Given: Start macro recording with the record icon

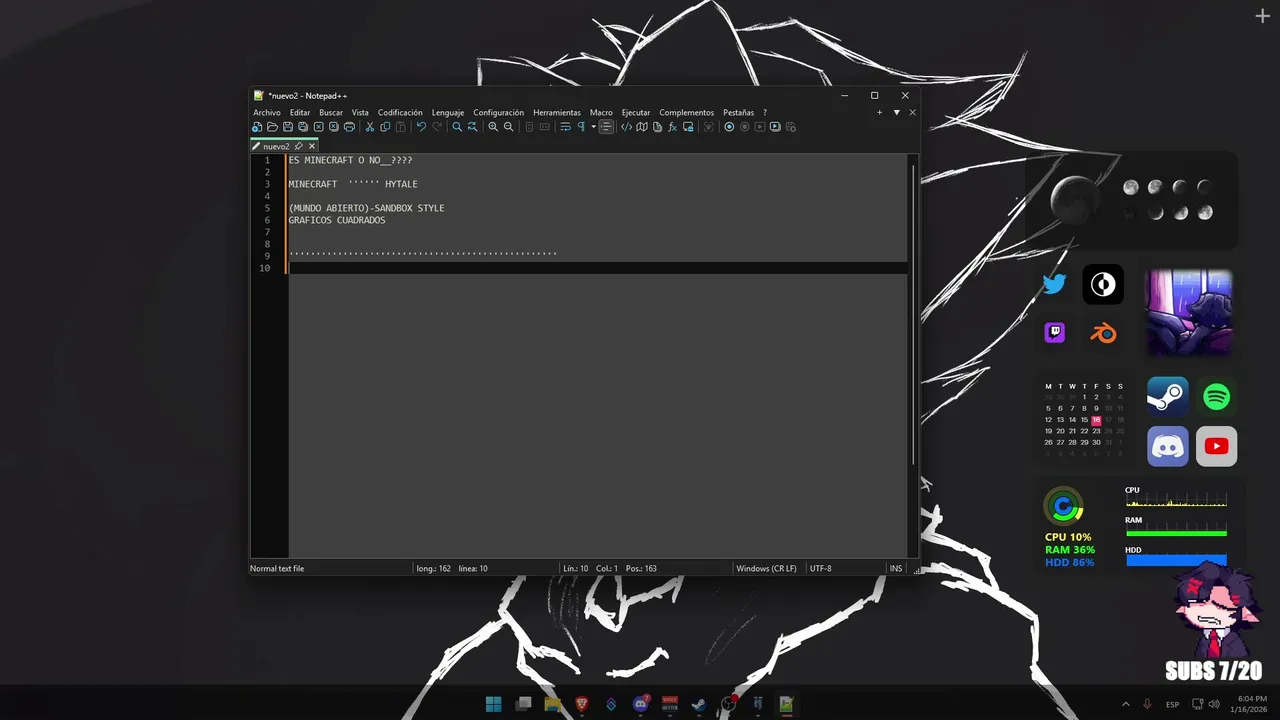Looking at the screenshot, I should (729, 127).
